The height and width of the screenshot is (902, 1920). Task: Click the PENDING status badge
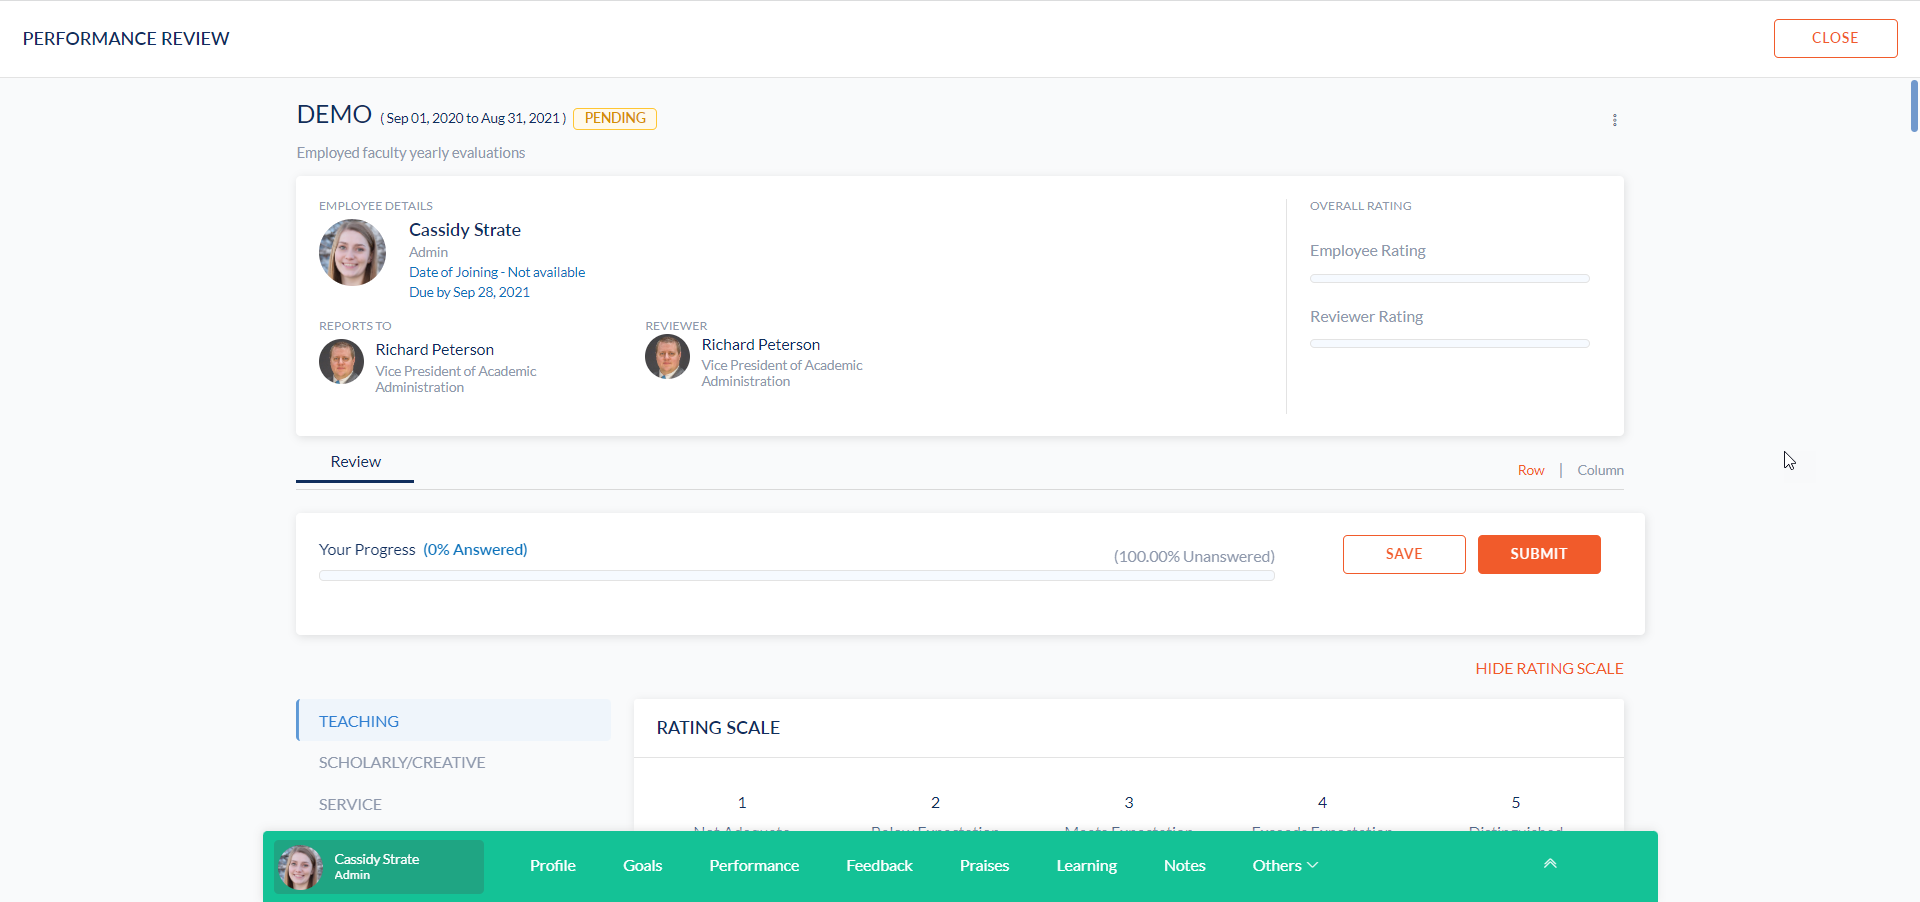615,118
